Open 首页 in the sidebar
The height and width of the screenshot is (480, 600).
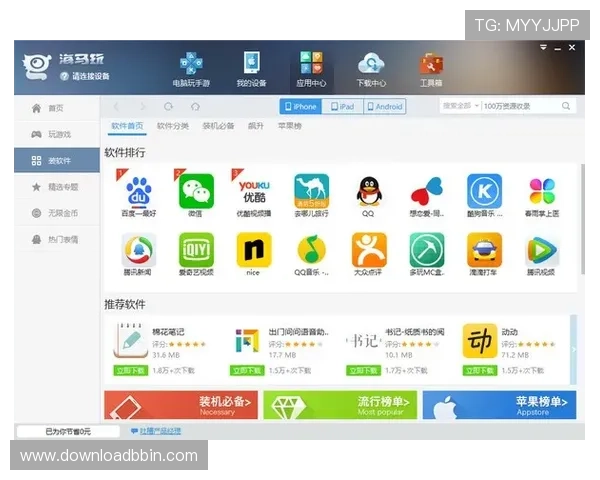[57, 108]
